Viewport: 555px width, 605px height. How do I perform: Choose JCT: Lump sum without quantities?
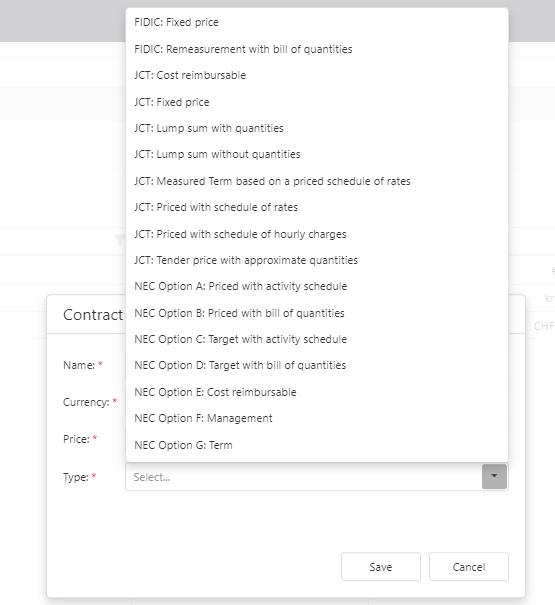pyautogui.click(x=317, y=154)
